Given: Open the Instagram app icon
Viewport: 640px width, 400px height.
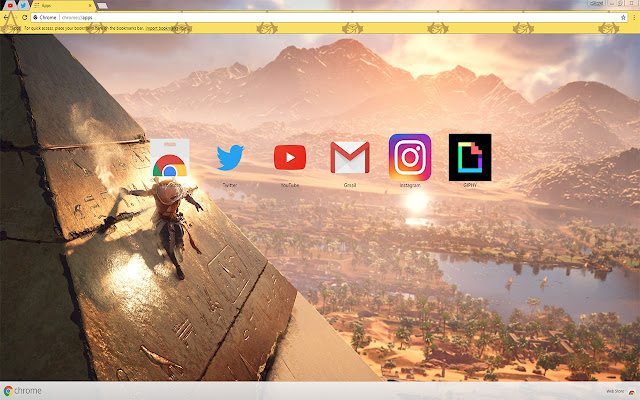Looking at the screenshot, I should (410, 157).
